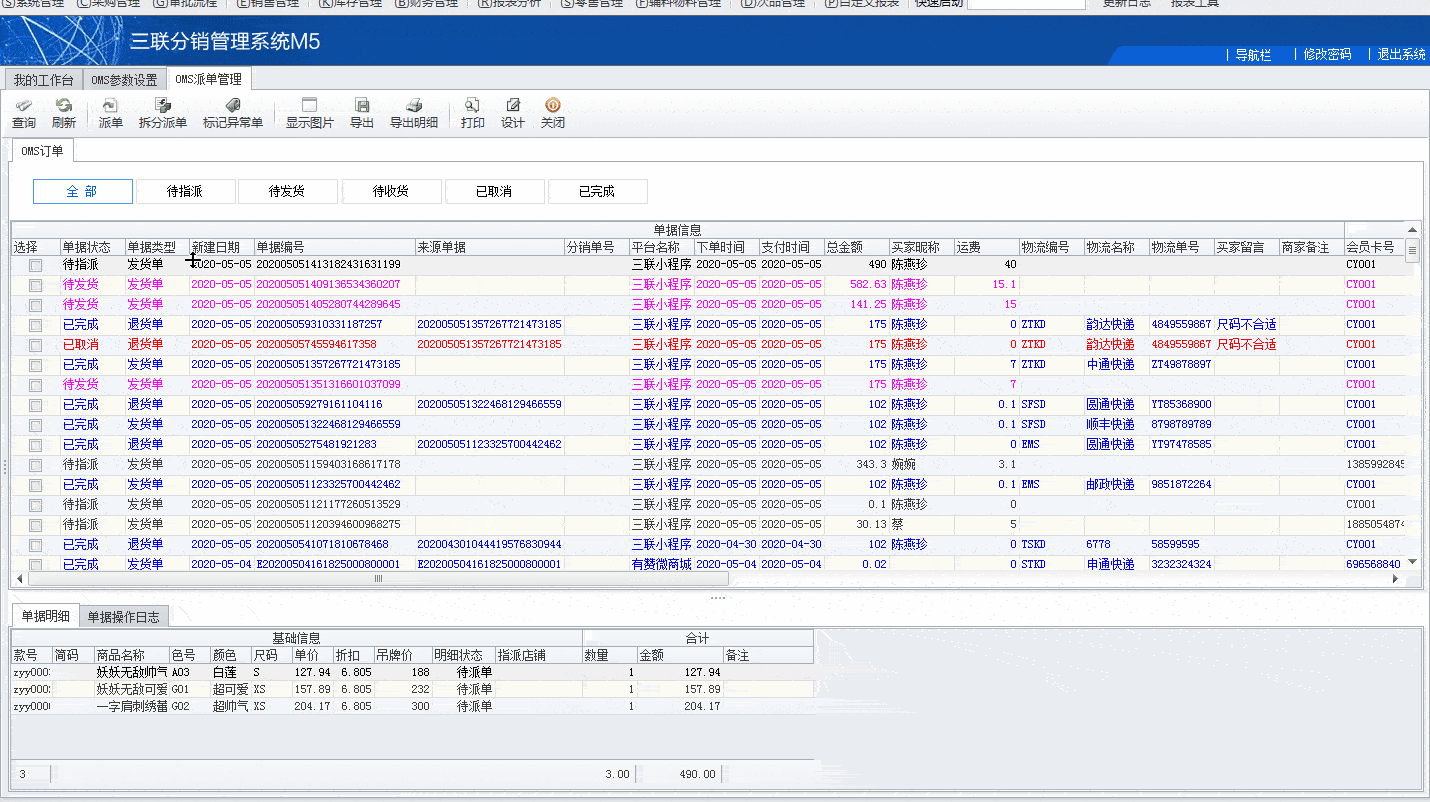
Task: Open the 单据明细 tab
Action: coord(45,616)
